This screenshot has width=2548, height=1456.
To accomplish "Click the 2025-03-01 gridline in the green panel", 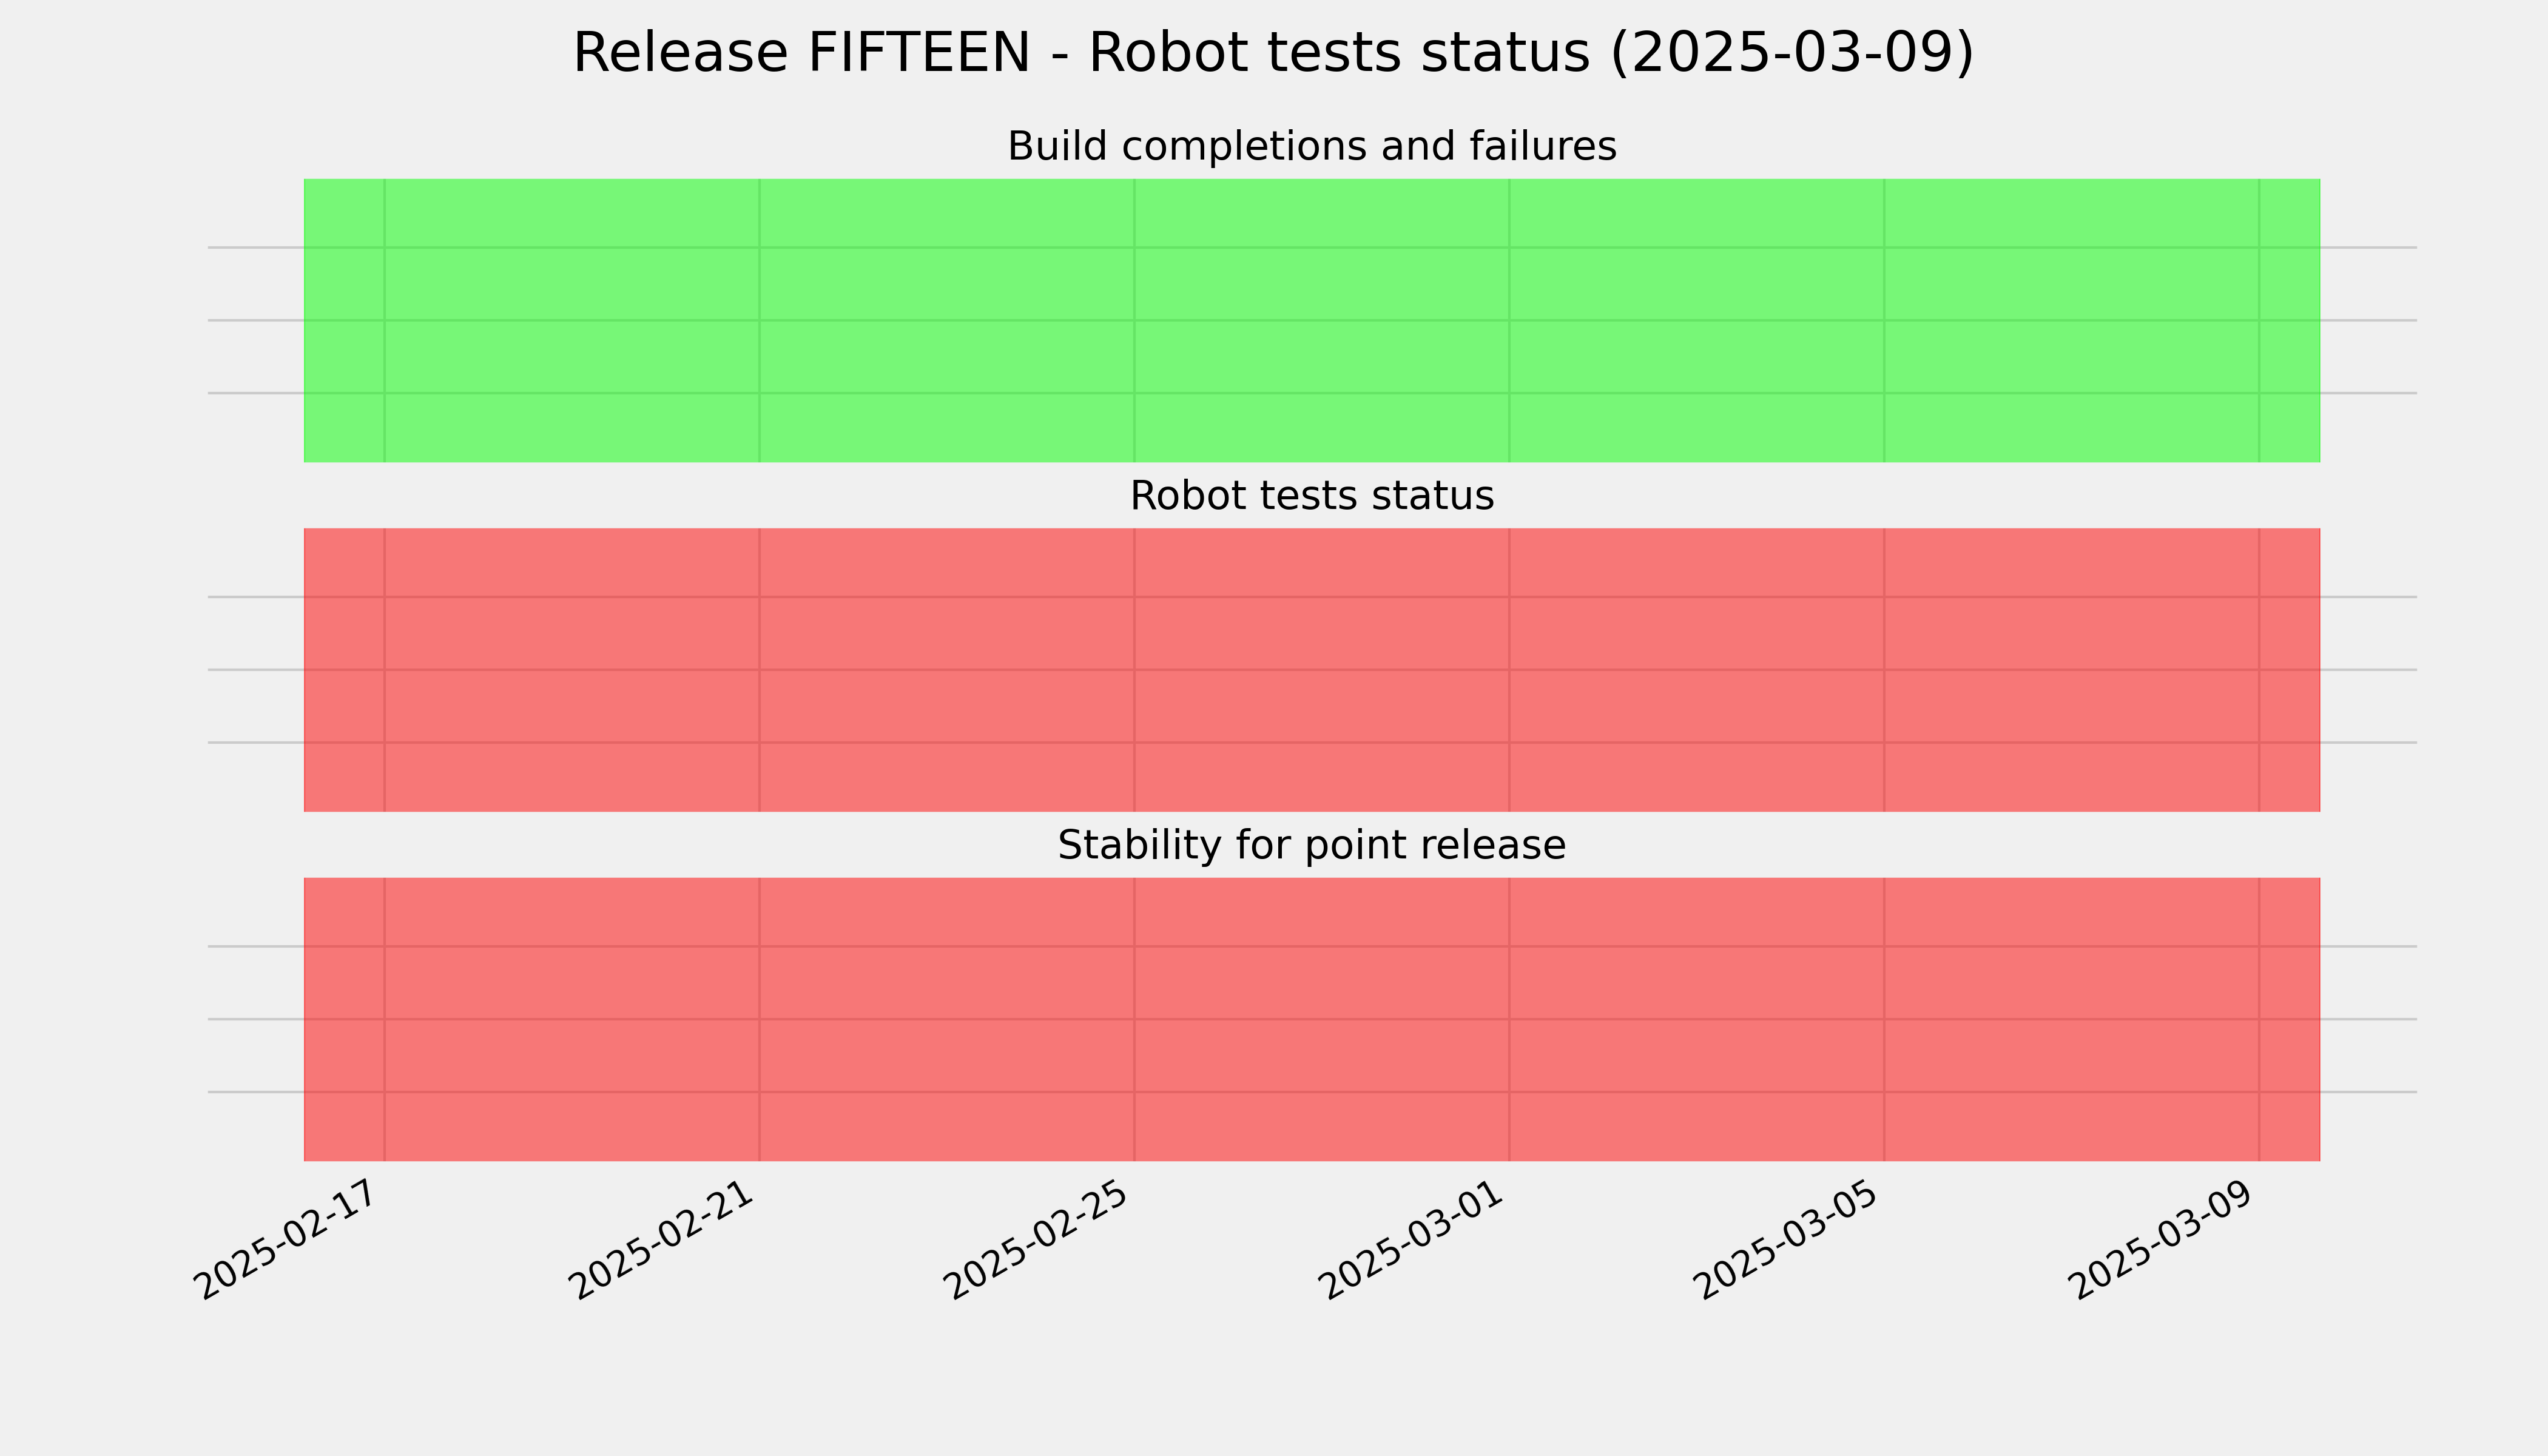I will point(1509,320).
